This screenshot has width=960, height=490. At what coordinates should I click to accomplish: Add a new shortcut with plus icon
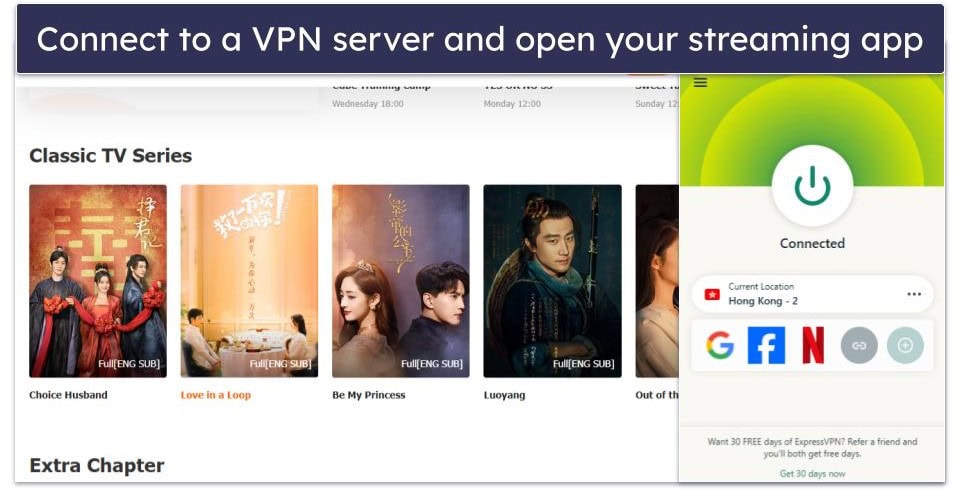click(905, 346)
